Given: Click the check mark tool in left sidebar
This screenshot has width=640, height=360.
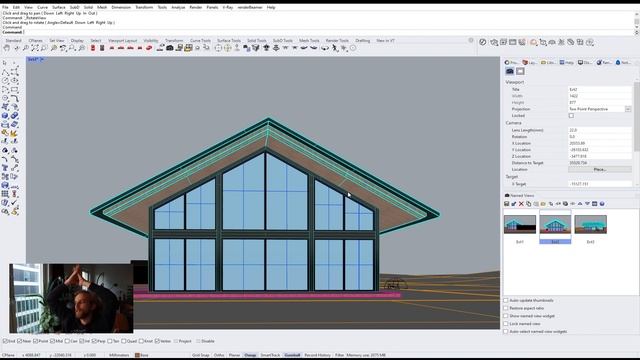Looking at the screenshot, I should point(14,202).
